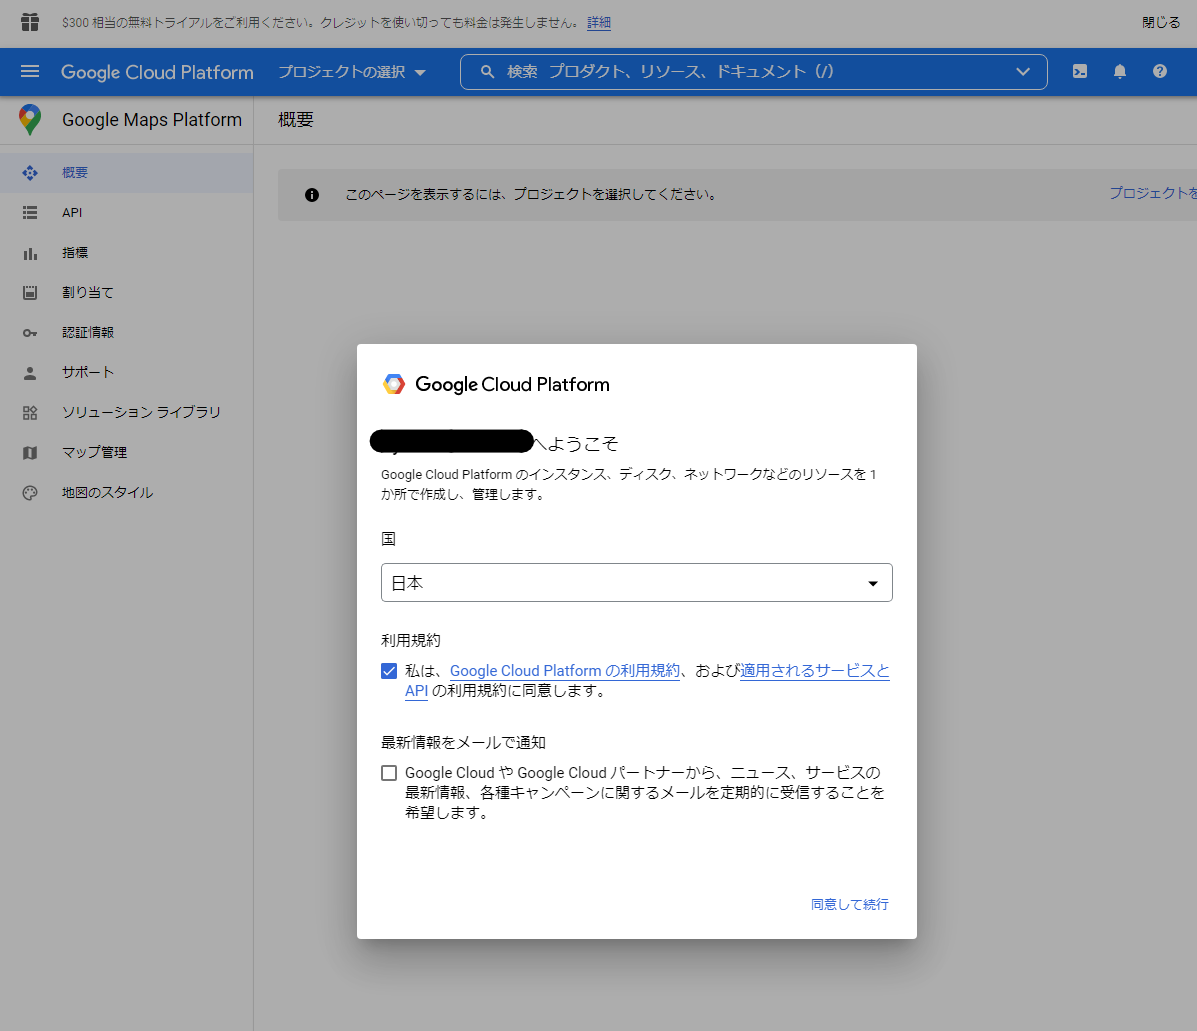Open the hamburger navigation menu
The height and width of the screenshot is (1031, 1197).
30,71
